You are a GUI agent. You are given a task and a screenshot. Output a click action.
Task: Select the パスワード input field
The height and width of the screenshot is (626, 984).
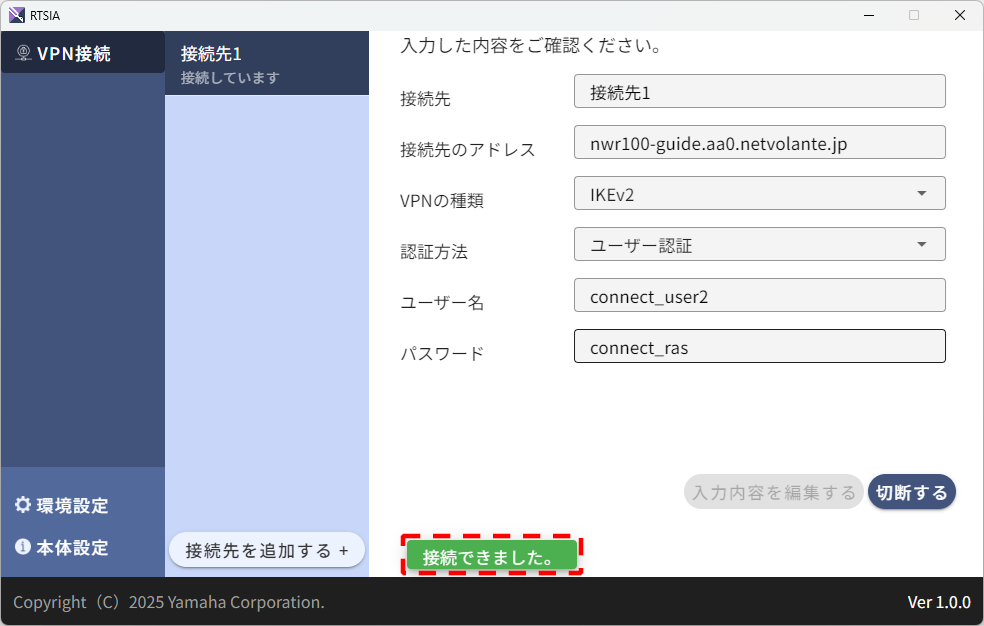(760, 346)
